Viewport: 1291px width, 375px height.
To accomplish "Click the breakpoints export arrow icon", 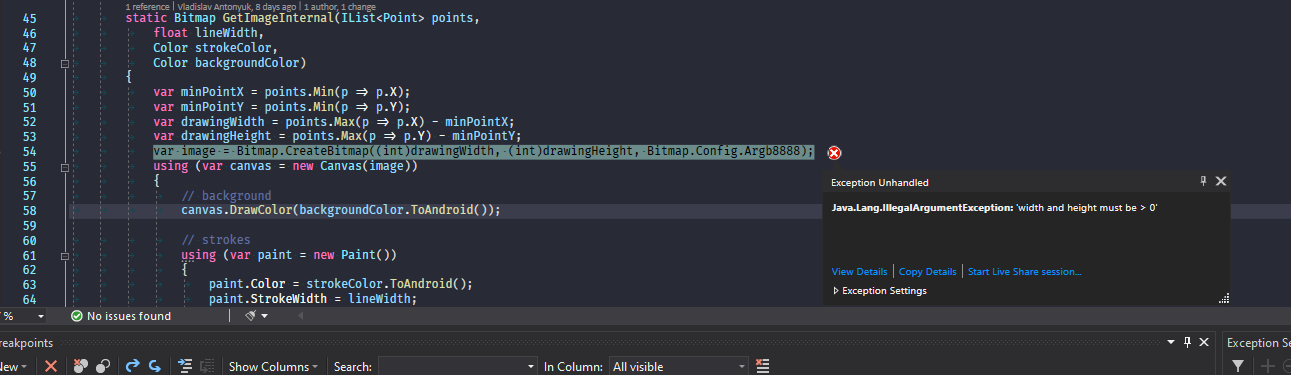I will pos(132,367).
